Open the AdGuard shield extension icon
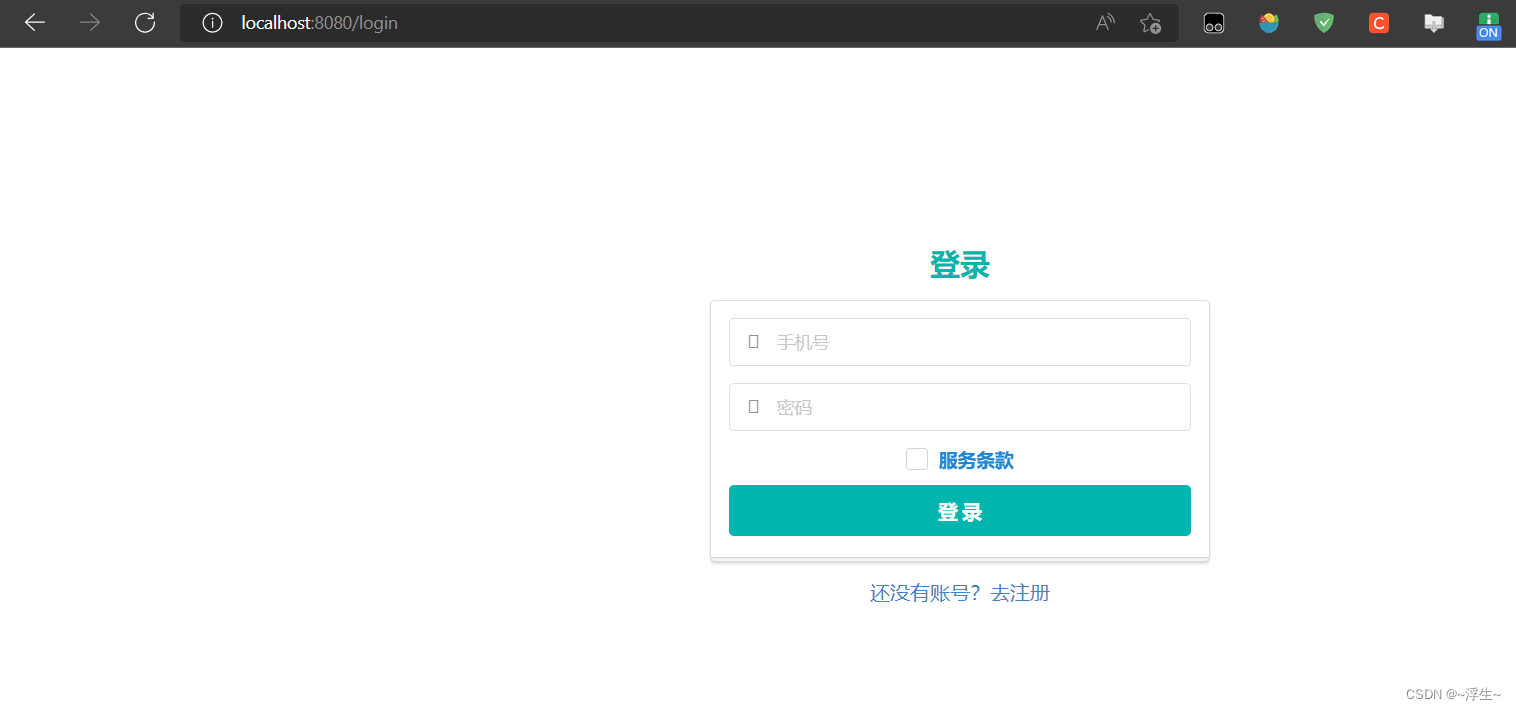Screen dimensions: 1516x710 (x=1323, y=22)
